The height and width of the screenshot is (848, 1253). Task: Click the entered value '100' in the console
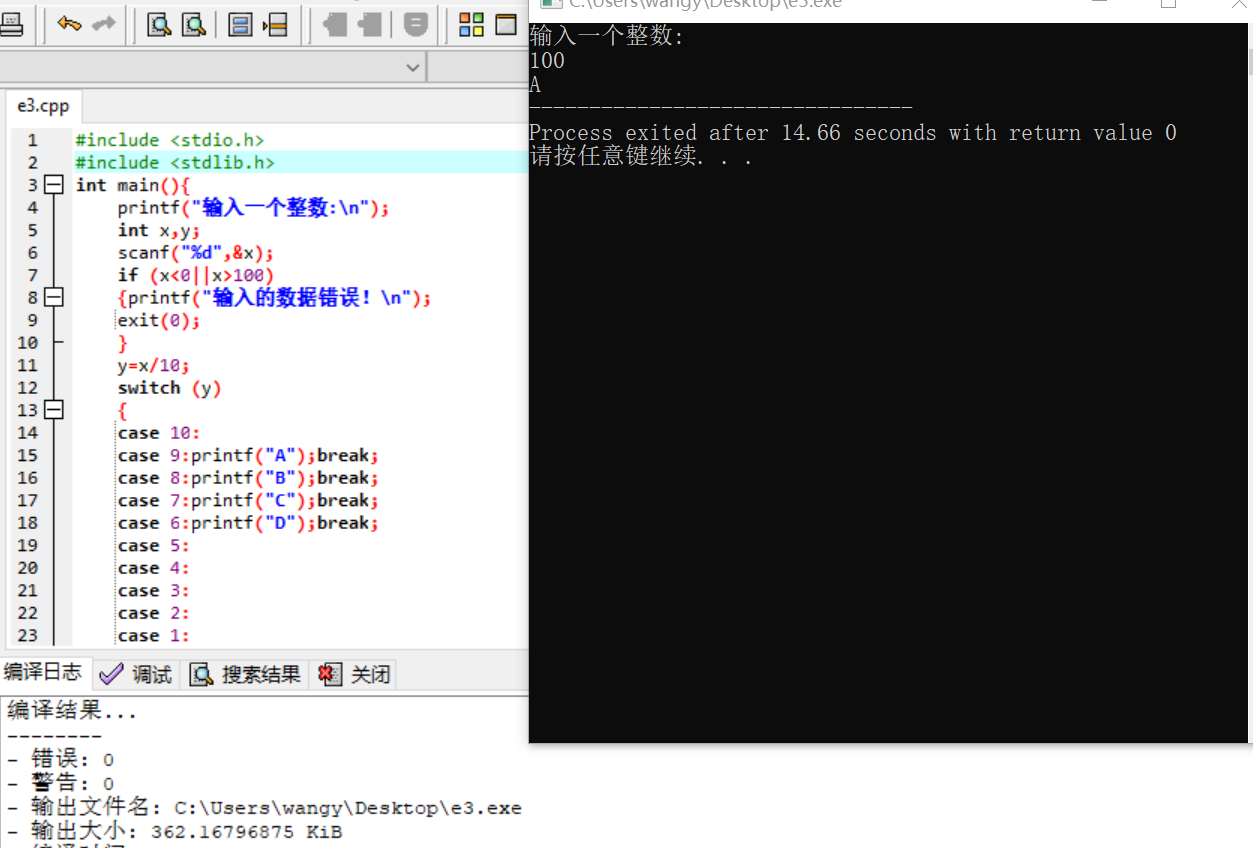pyautogui.click(x=547, y=61)
